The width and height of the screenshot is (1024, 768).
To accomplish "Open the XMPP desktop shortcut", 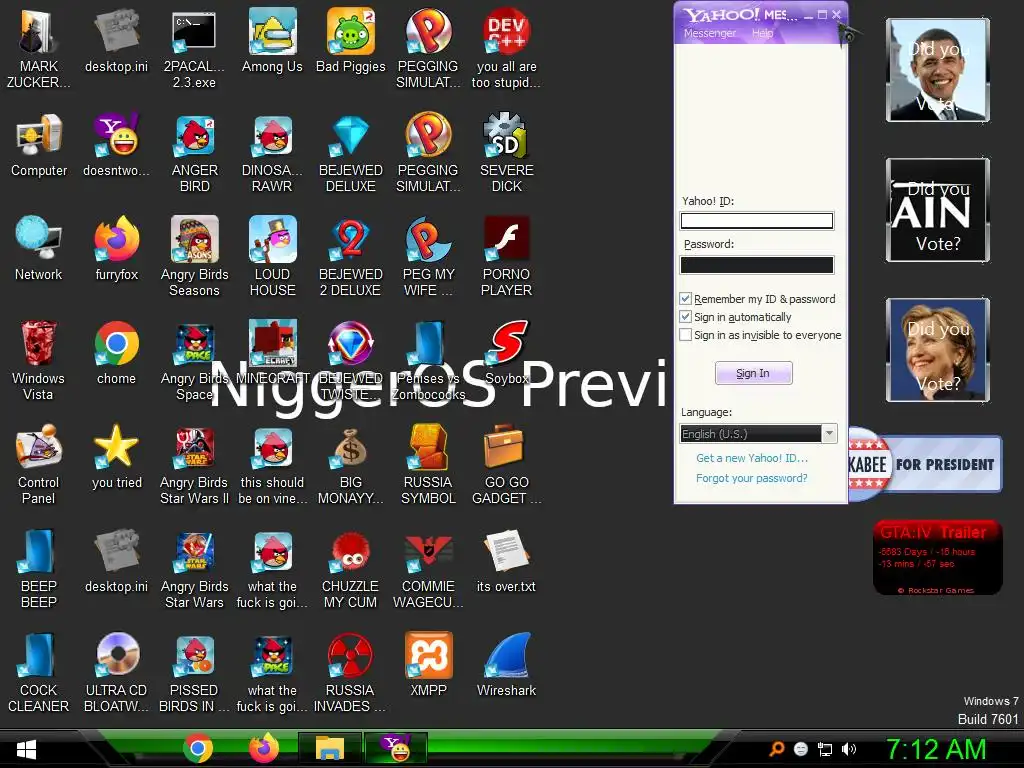I will coord(428,665).
